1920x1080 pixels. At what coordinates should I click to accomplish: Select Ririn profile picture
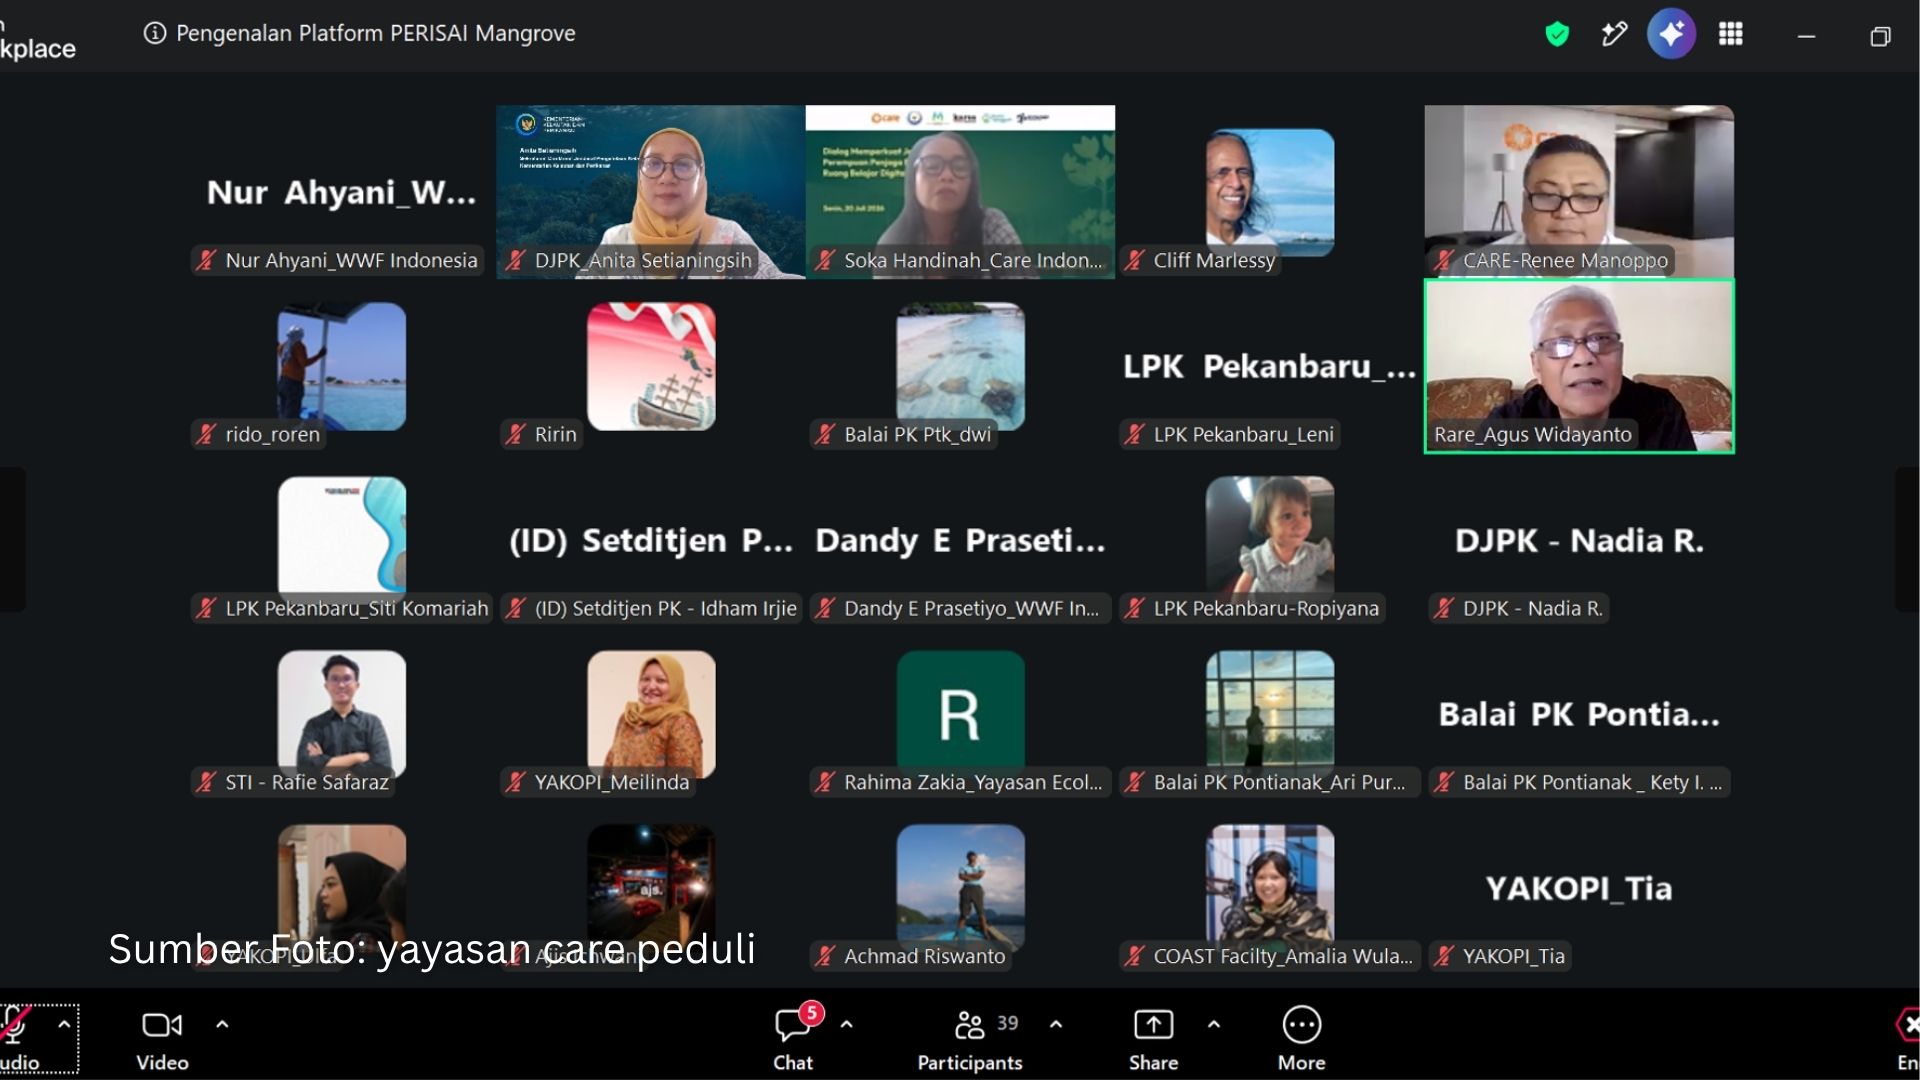tap(651, 366)
